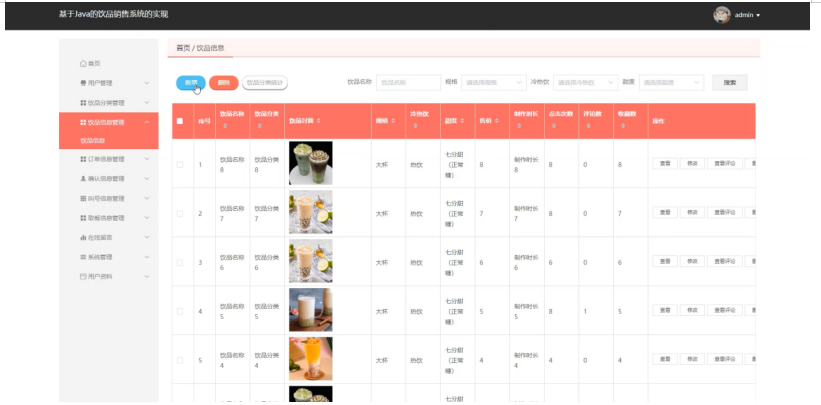
Task: Open cover image of 饮品名称8
Action: [310, 163]
